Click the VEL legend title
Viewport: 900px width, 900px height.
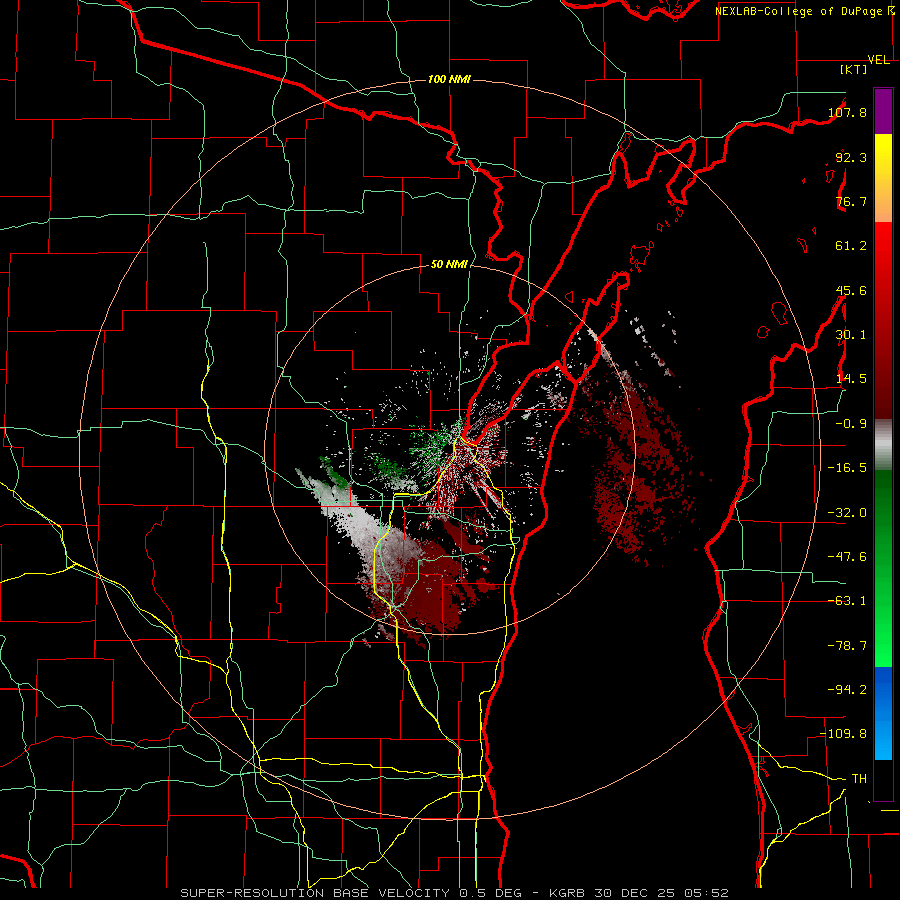pos(878,60)
